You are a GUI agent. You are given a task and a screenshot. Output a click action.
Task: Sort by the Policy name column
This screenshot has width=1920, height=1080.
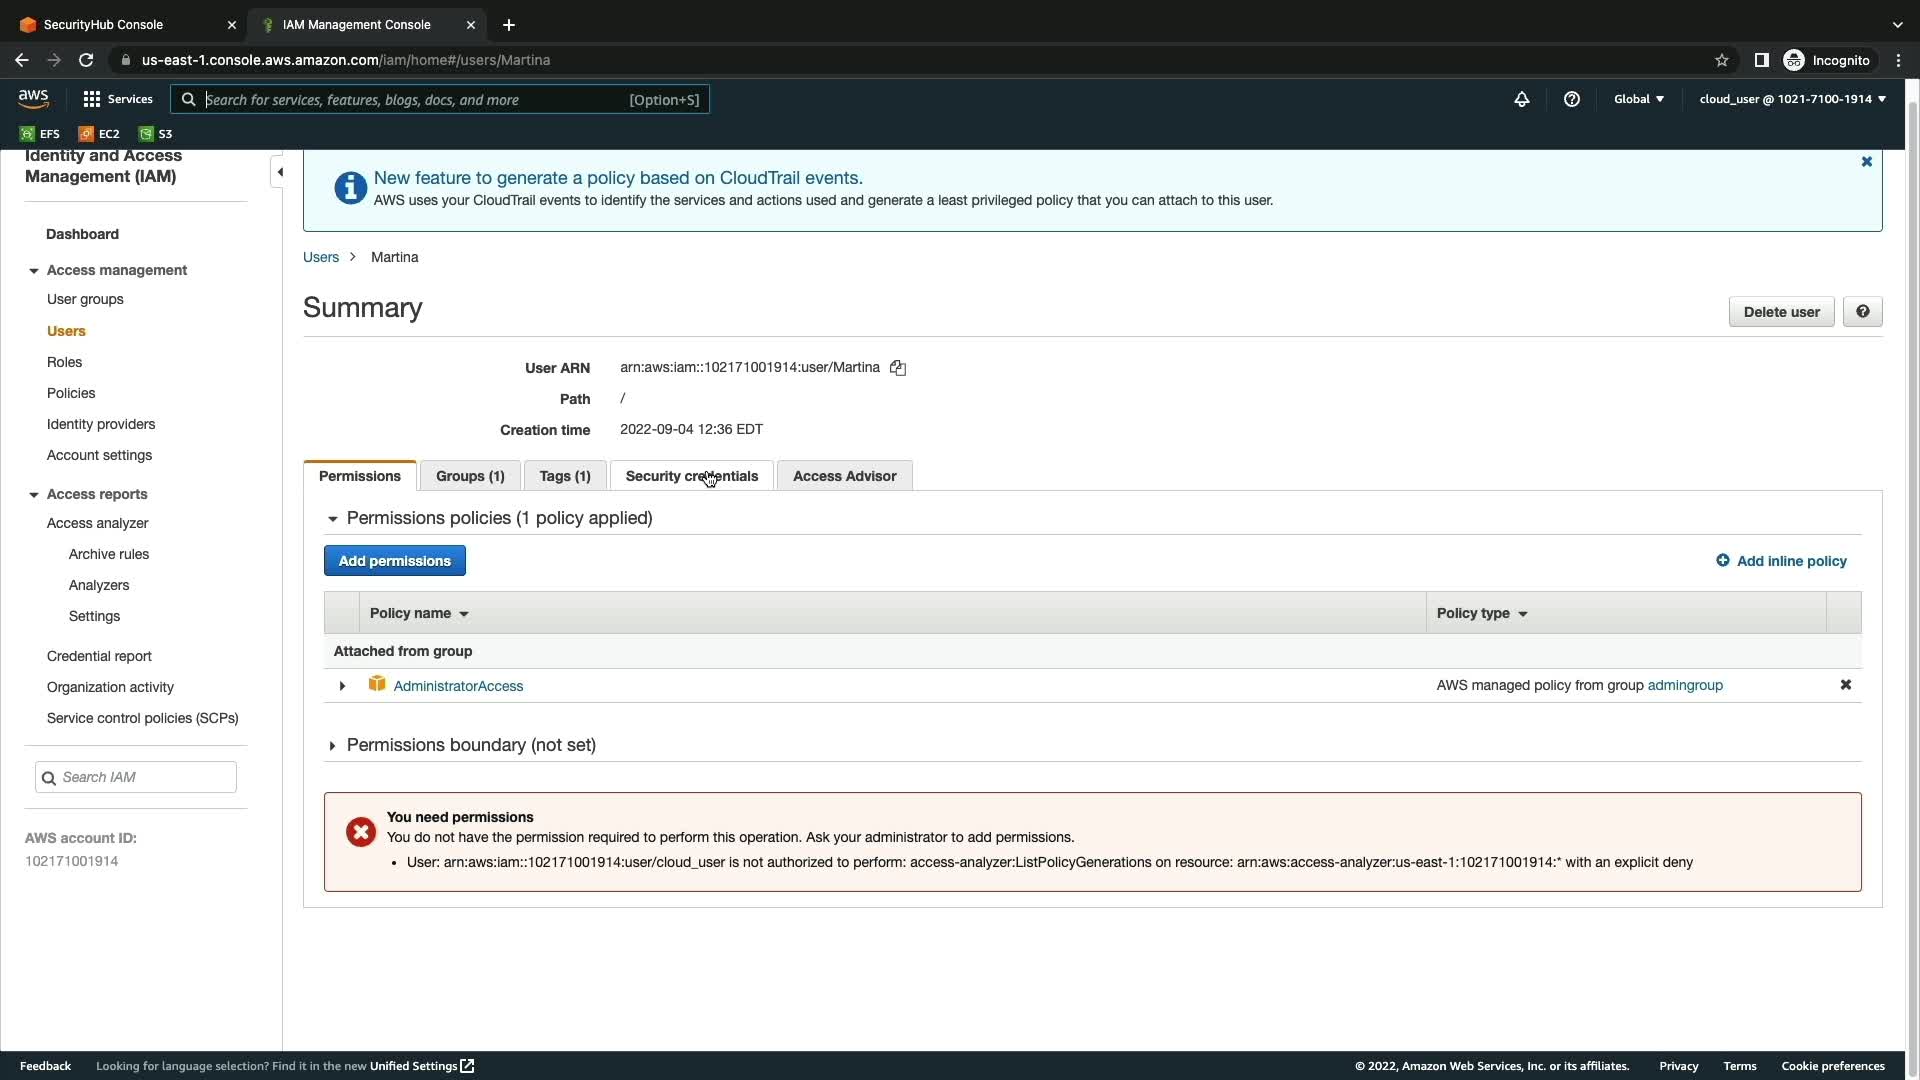pos(419,613)
